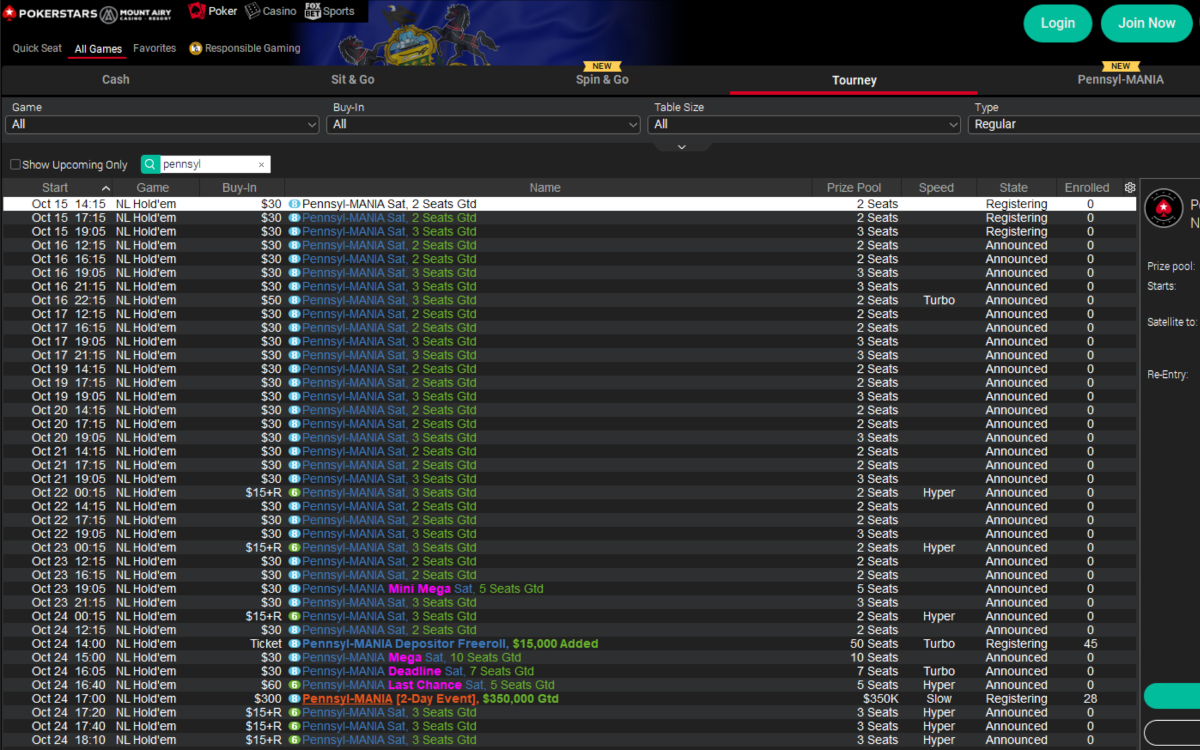Open column settings gear icon
The width and height of the screenshot is (1200, 750).
click(1130, 187)
